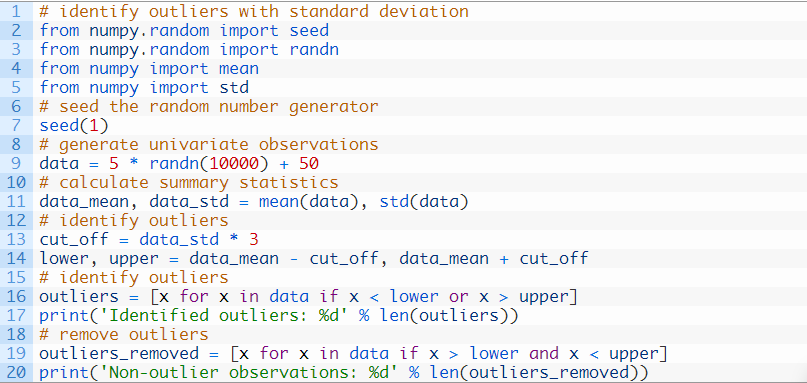Click the number 50 on line 9

point(308,164)
